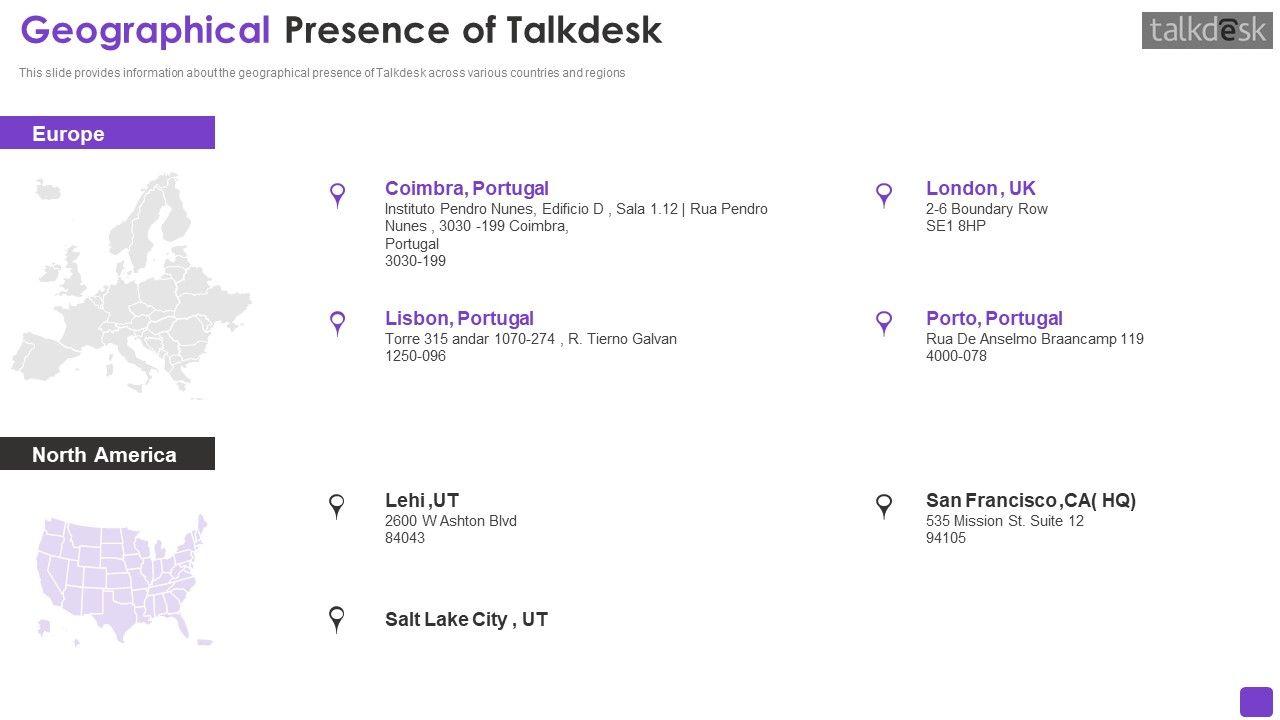Viewport: 1280px width, 720px height.
Task: Click the purple square in bottom corner
Action: tap(1256, 702)
